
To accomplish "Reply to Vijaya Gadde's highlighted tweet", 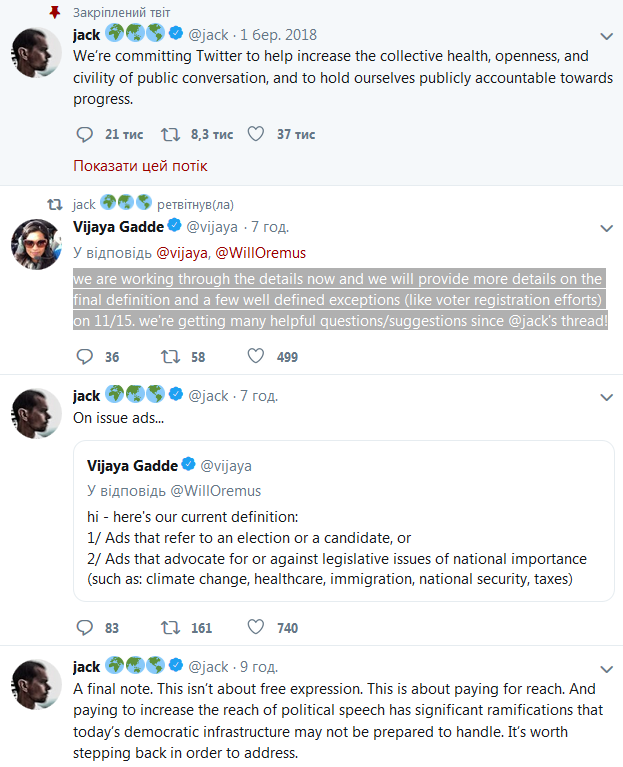I will click(84, 356).
